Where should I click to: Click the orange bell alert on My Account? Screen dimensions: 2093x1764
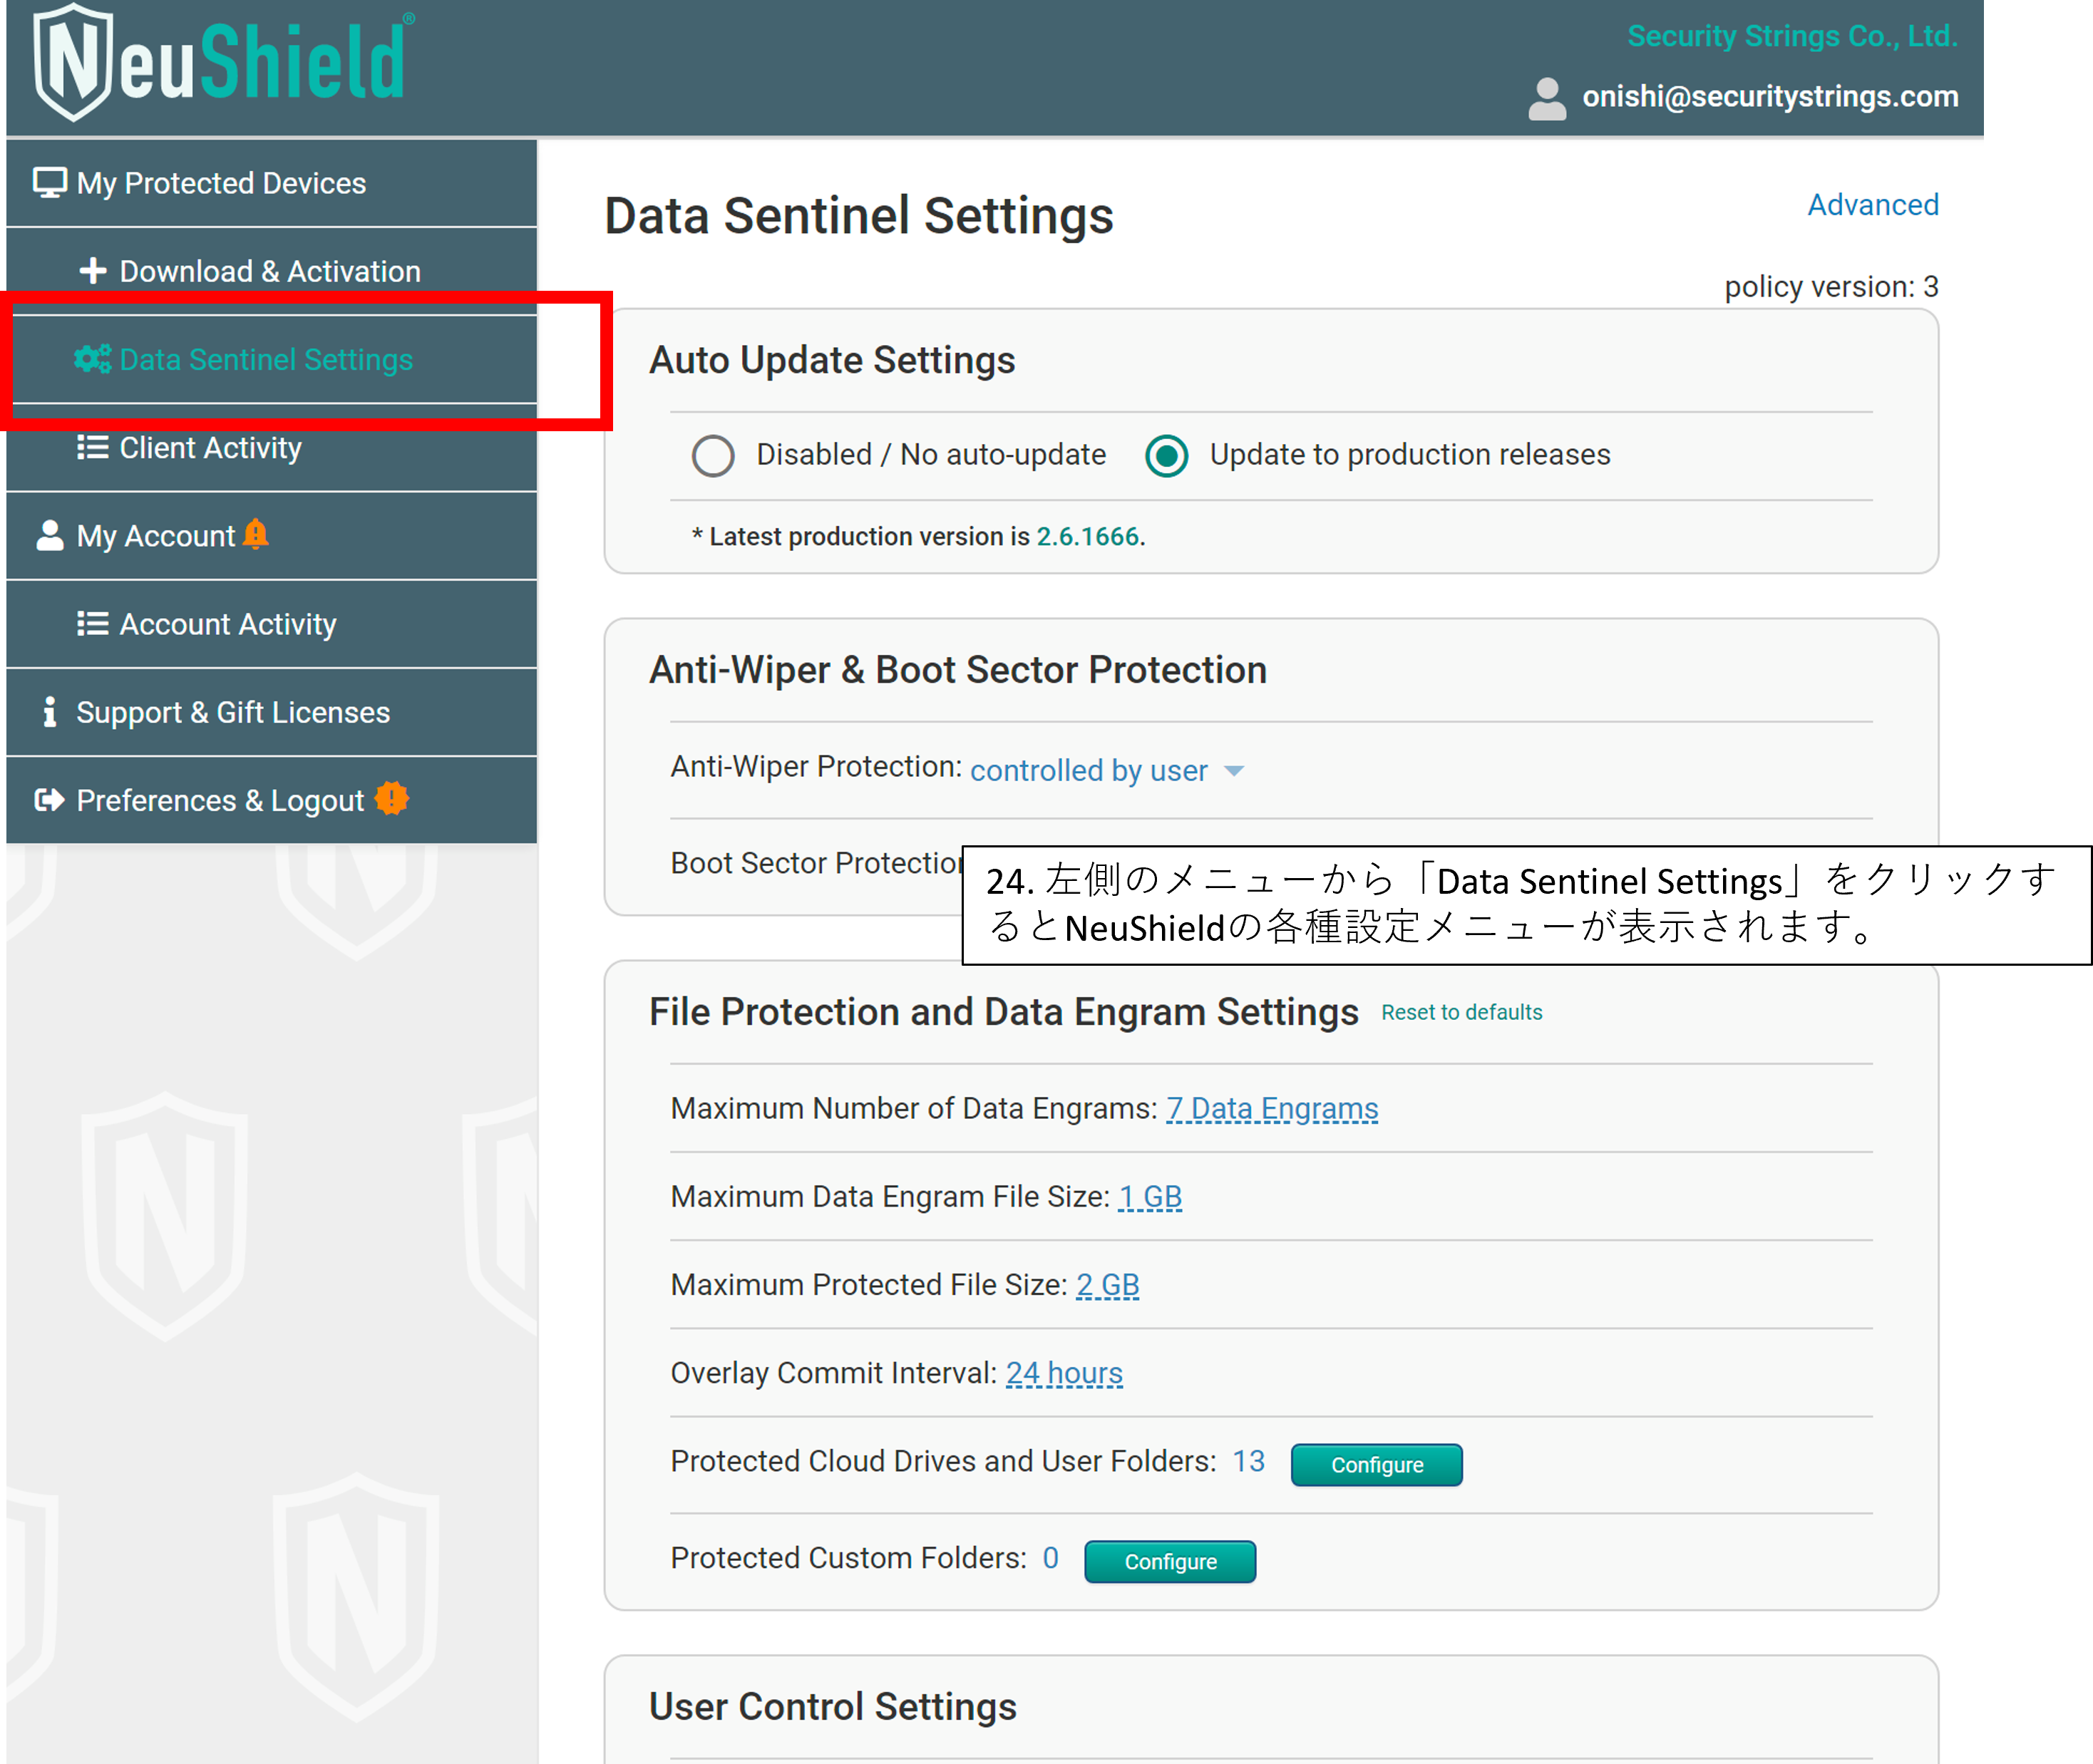(256, 534)
